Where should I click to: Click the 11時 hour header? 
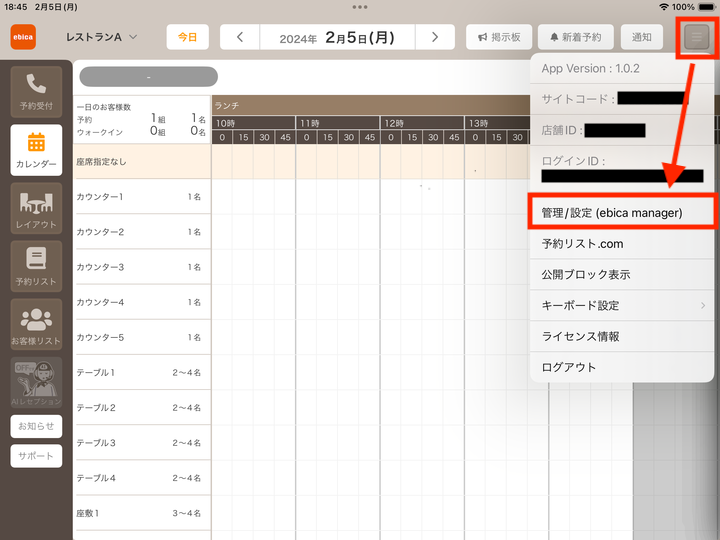338,123
